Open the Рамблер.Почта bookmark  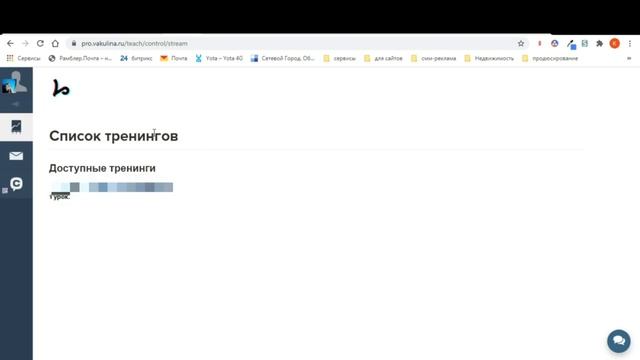point(80,58)
